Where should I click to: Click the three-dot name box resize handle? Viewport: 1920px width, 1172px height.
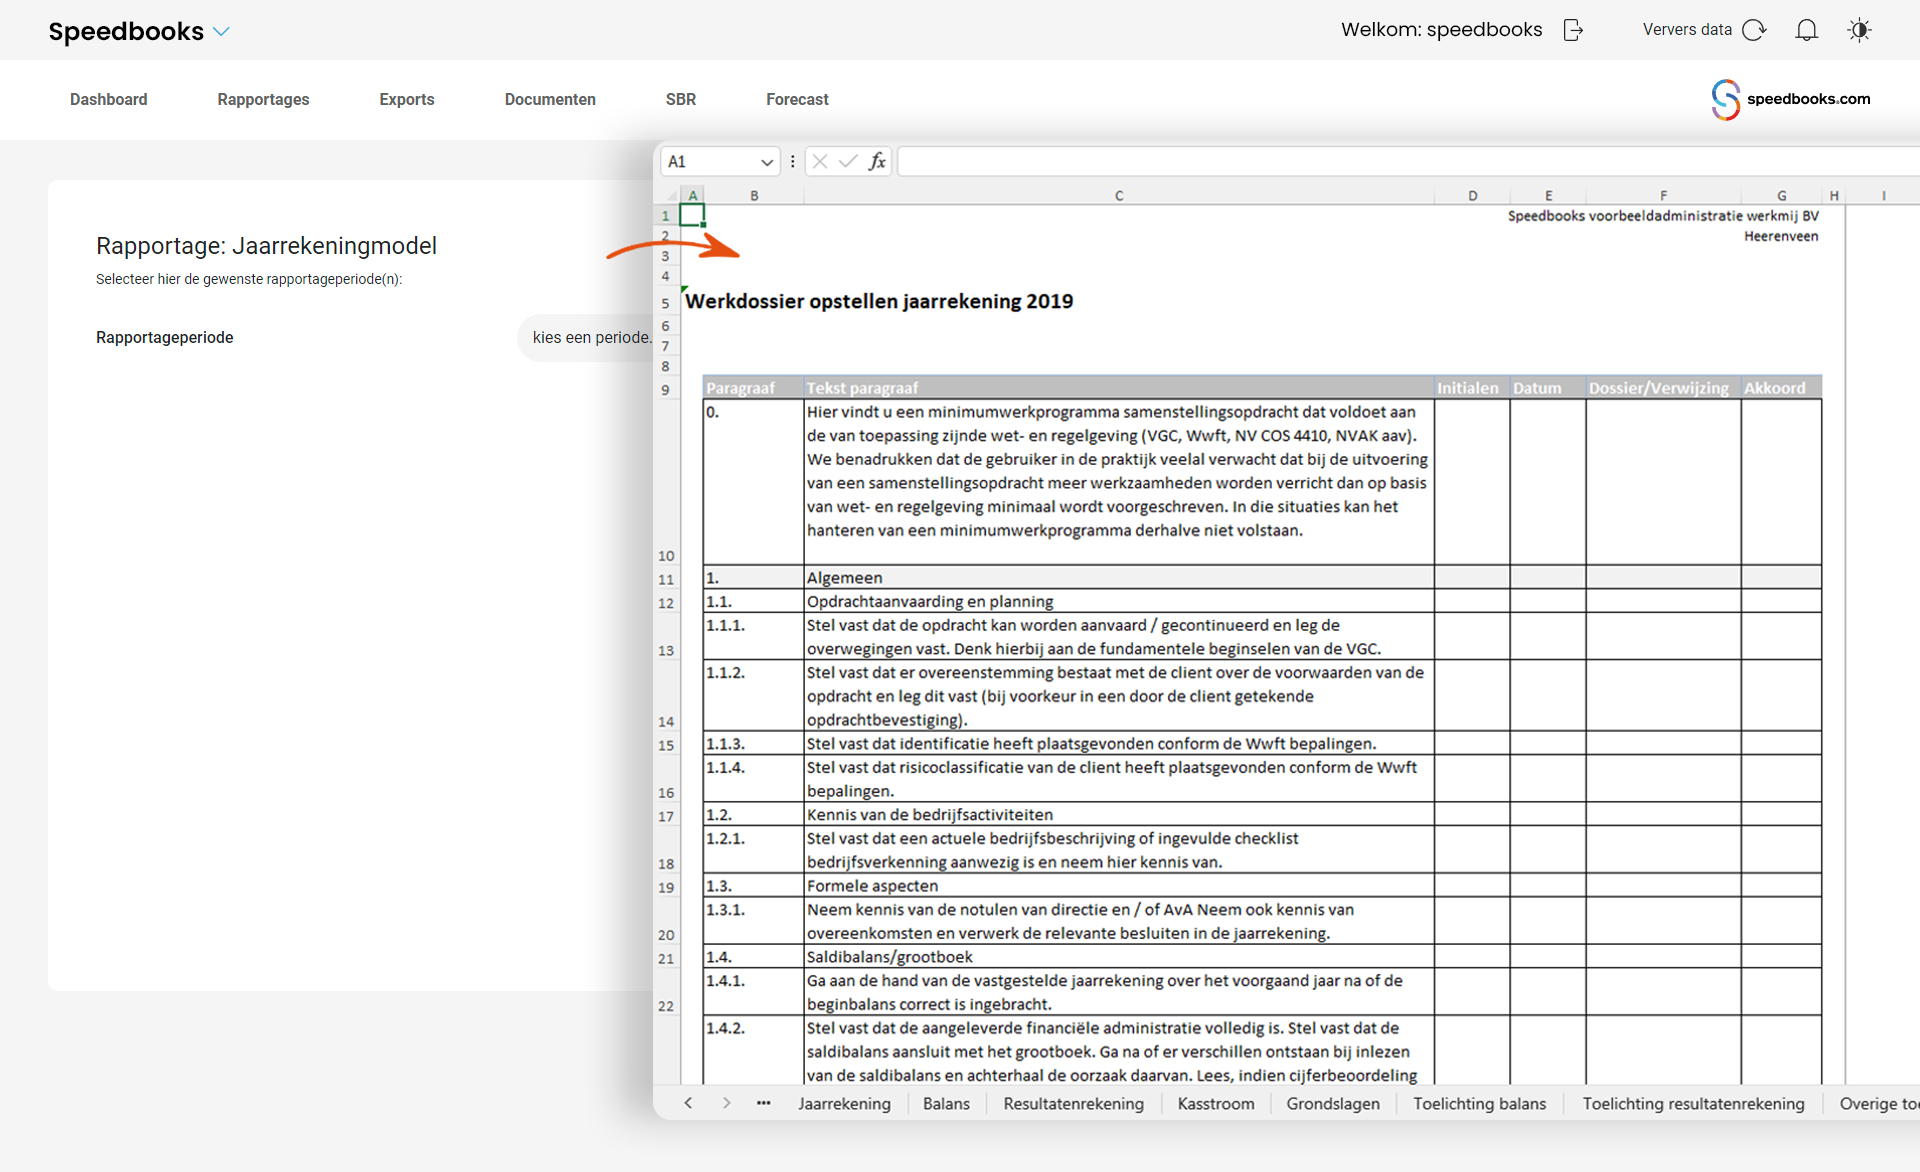tap(793, 161)
